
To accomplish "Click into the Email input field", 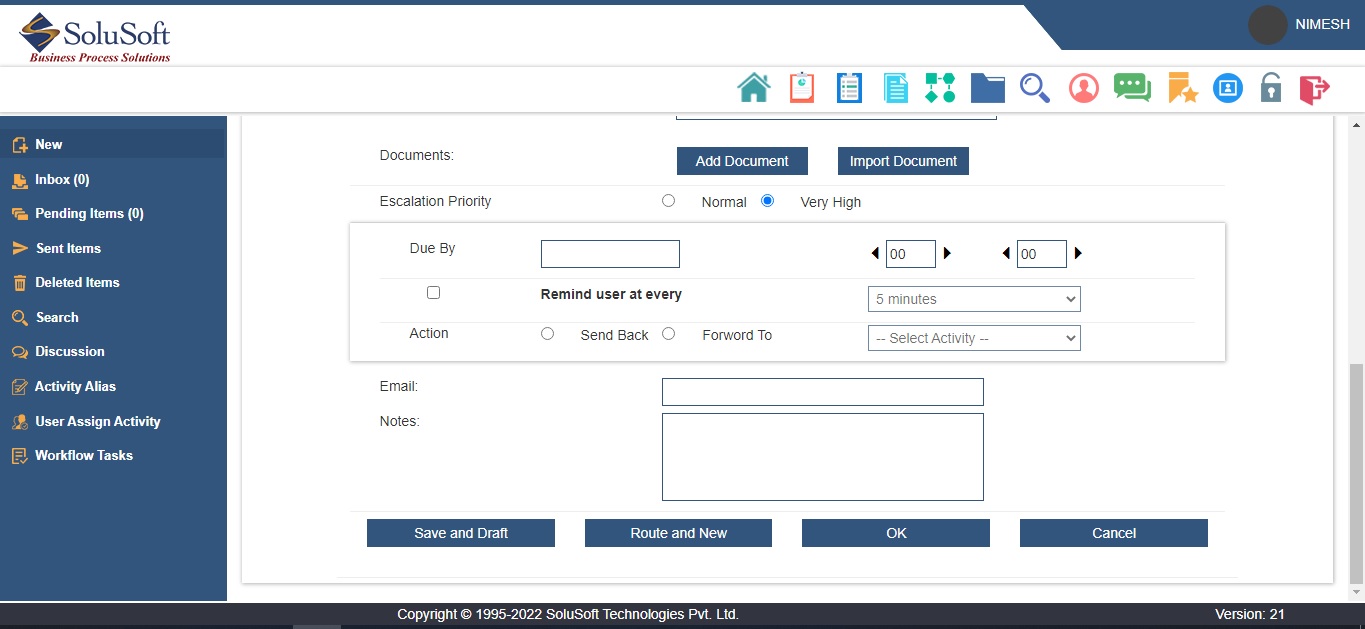I will (822, 392).
